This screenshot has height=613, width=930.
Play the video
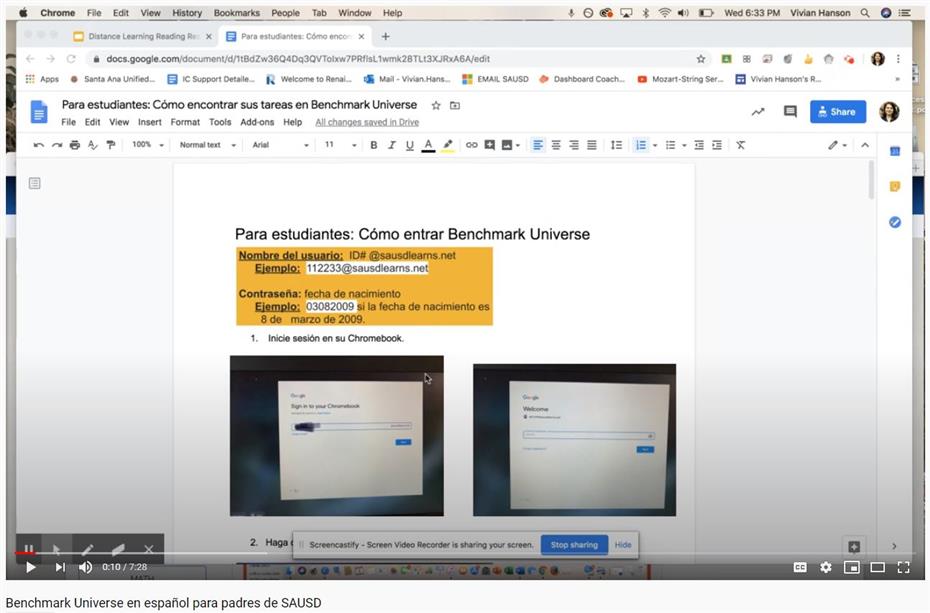point(31,567)
